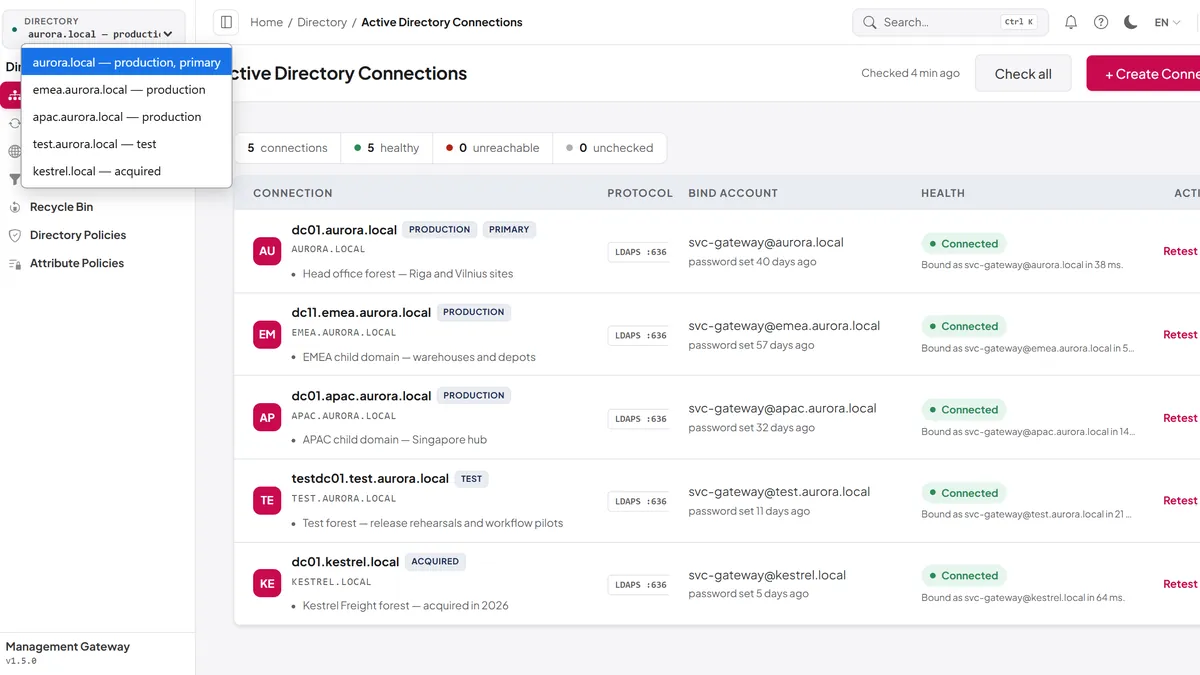Retest the dc01.aurora.local connection
The image size is (1200, 675).
(x=1180, y=251)
